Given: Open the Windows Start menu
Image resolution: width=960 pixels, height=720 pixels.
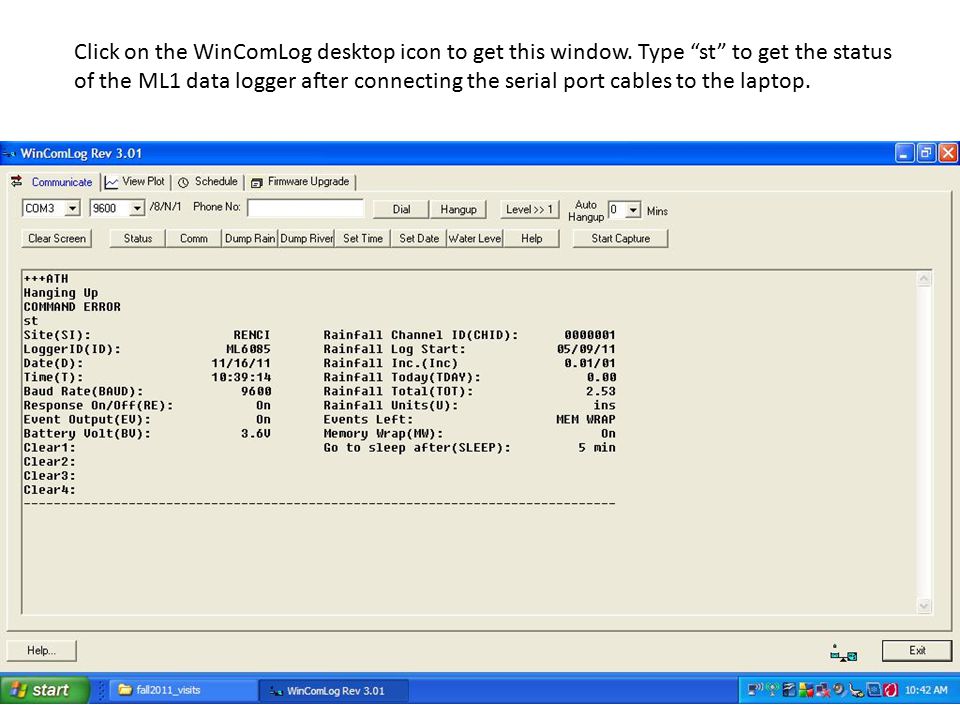Looking at the screenshot, I should tap(44, 690).
